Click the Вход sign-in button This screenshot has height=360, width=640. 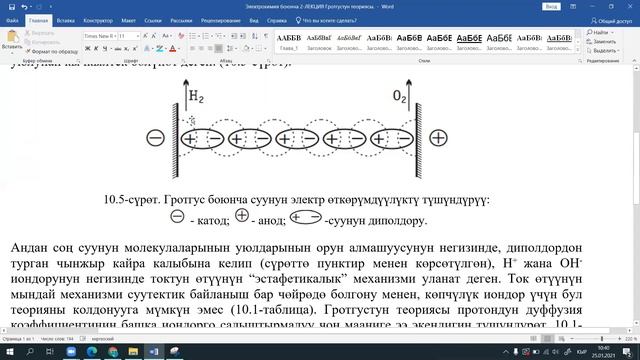pos(551,7)
